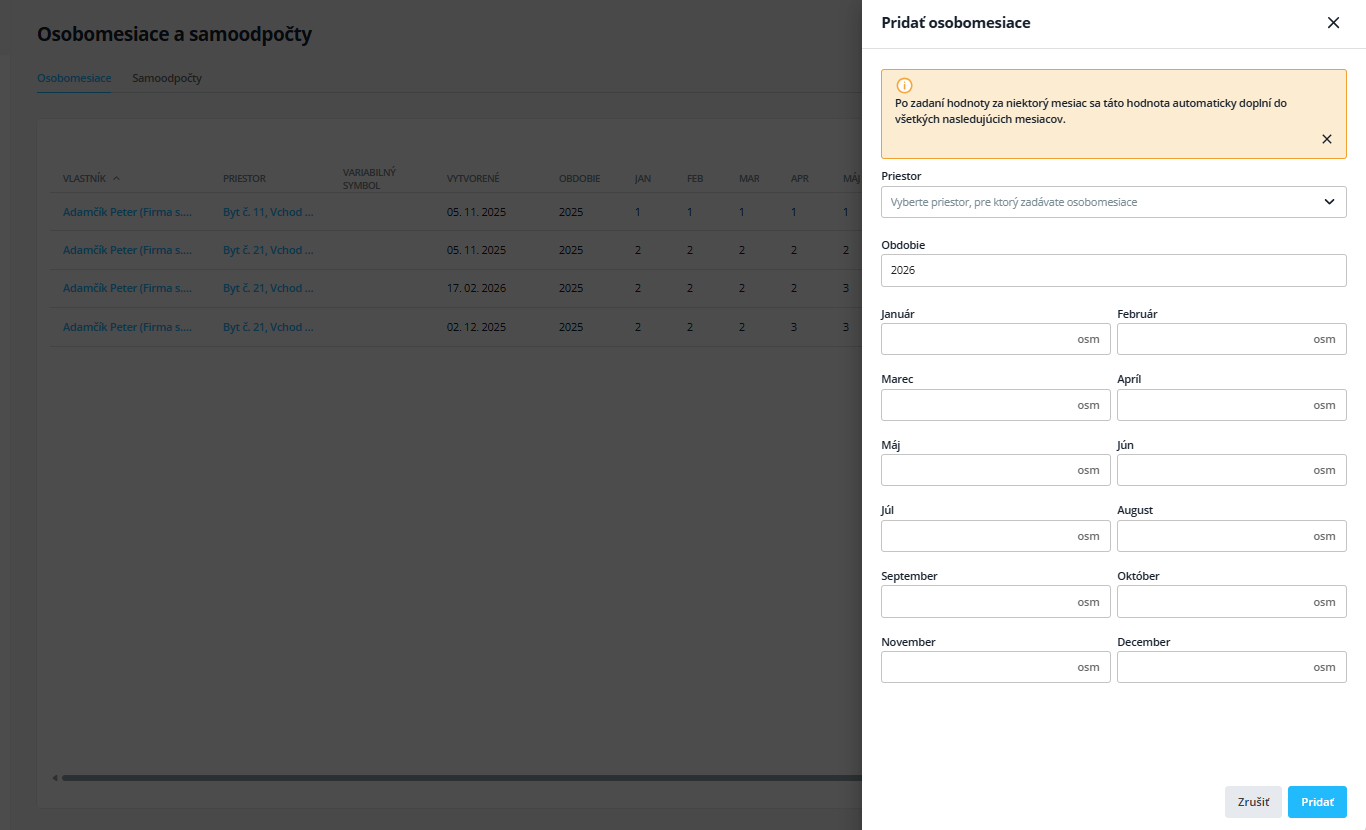Close the Pridať osobomesiace panel
1366x830 pixels.
point(1333,23)
